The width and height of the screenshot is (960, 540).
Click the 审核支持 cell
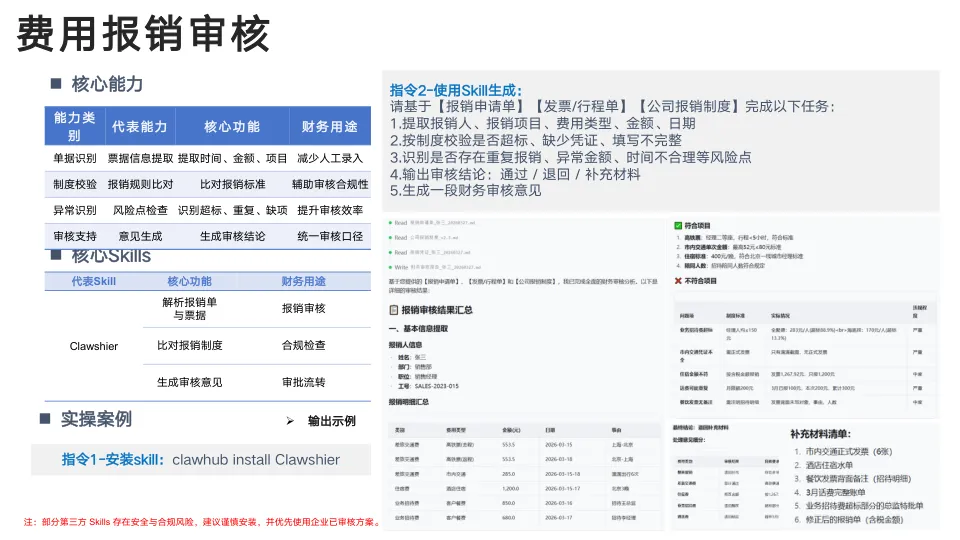(75, 236)
